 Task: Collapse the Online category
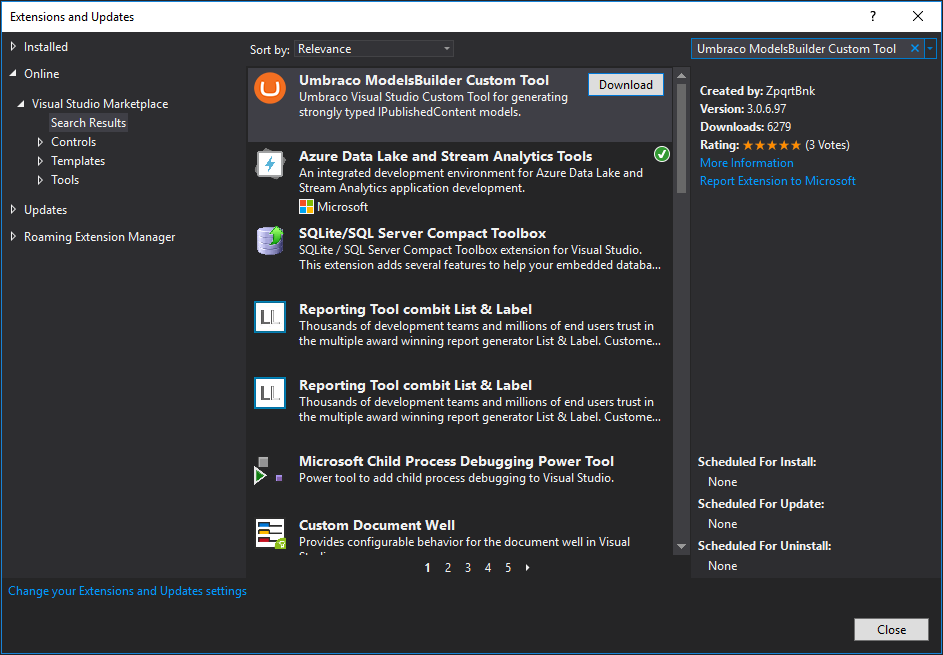coord(13,73)
